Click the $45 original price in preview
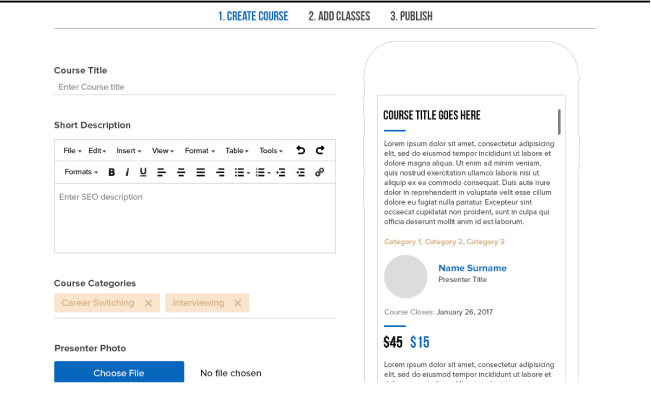651x401 pixels. coord(393,342)
